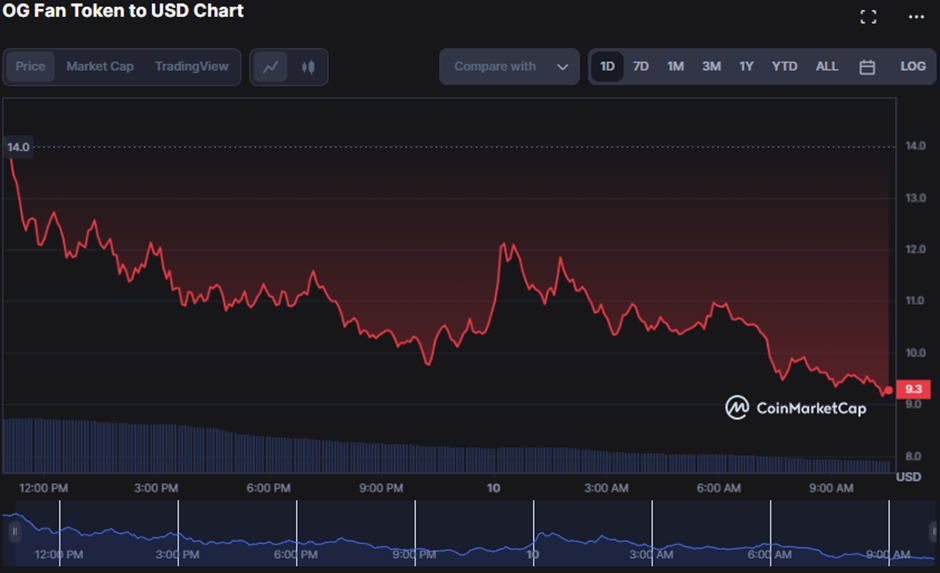Switch to candlestick chart icon
This screenshot has height=573, width=940.
coord(308,67)
